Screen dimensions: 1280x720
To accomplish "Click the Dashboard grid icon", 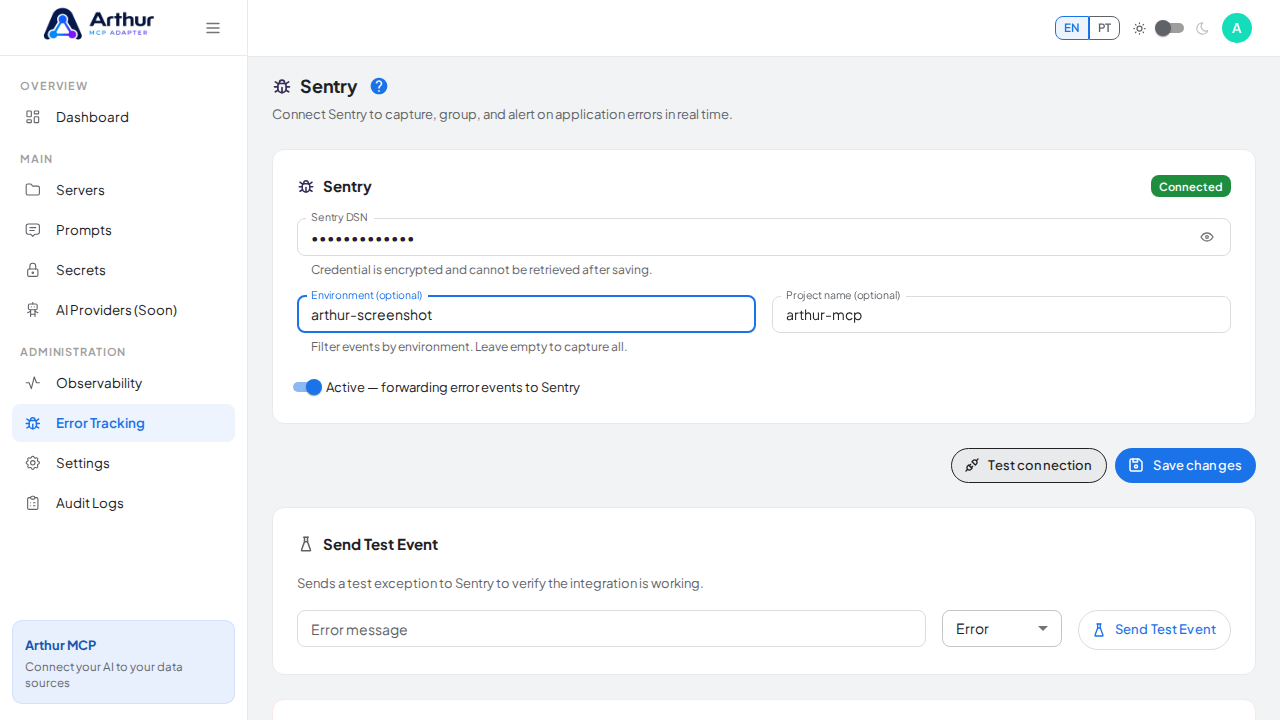I will (33, 117).
